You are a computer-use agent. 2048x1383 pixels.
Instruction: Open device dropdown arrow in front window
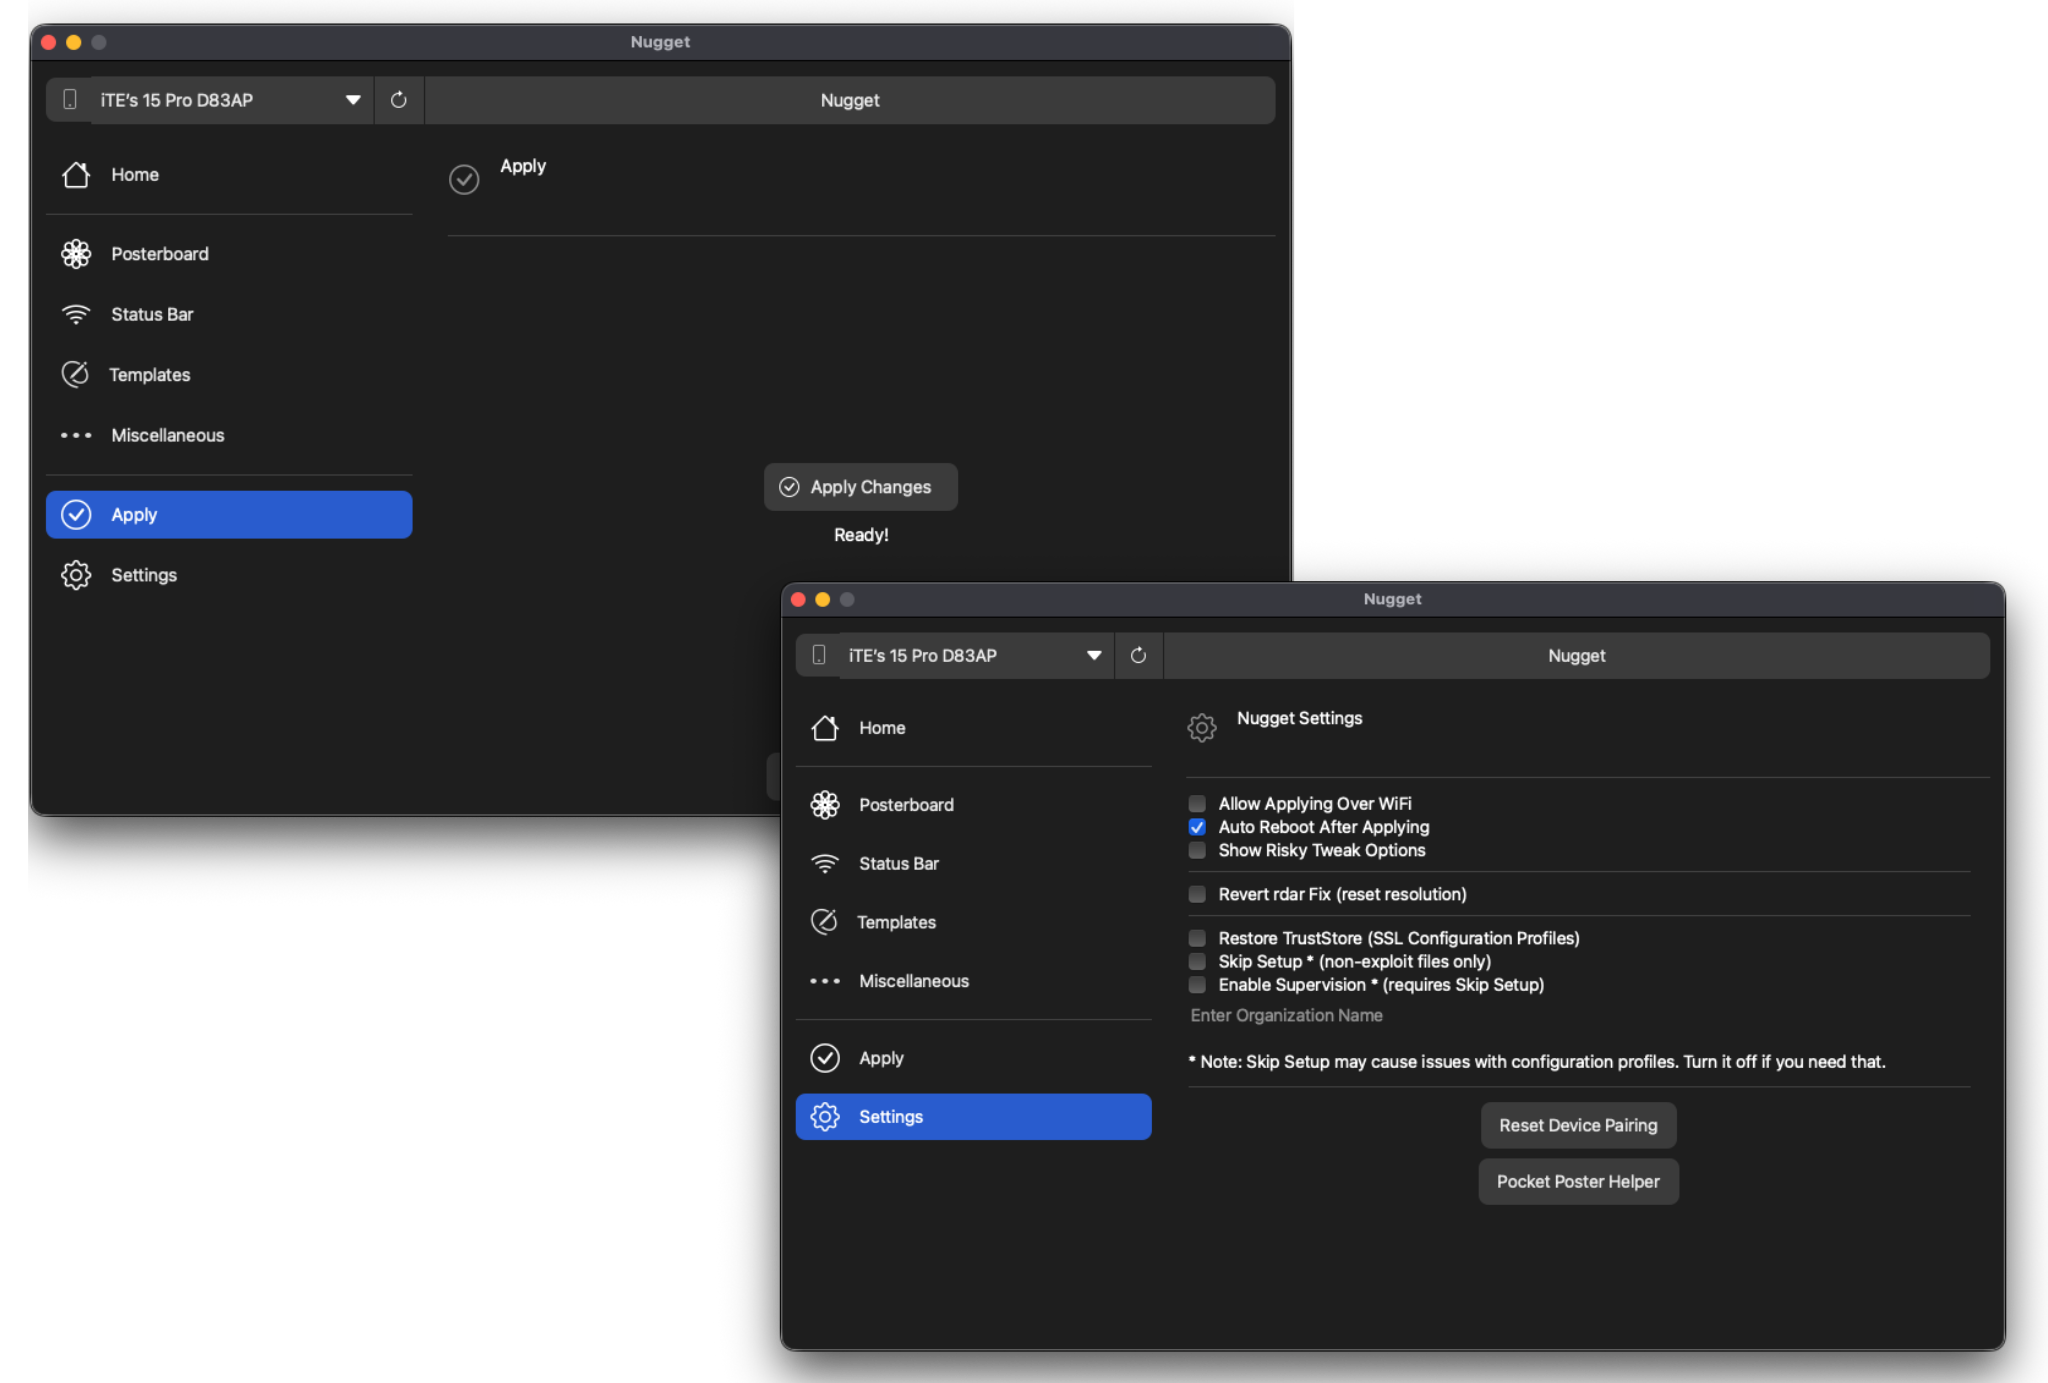click(1094, 655)
